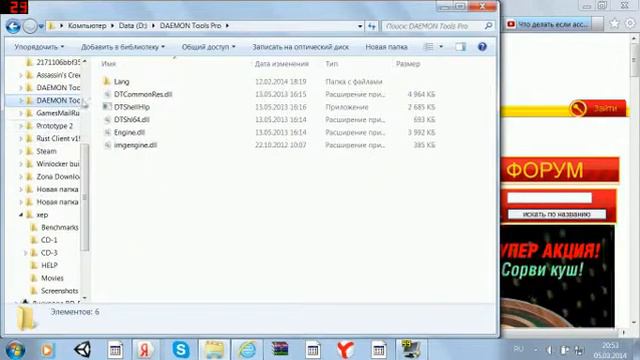Screen dimensions: 640x360
Task: Click the RU language indicator
Action: click(519, 349)
